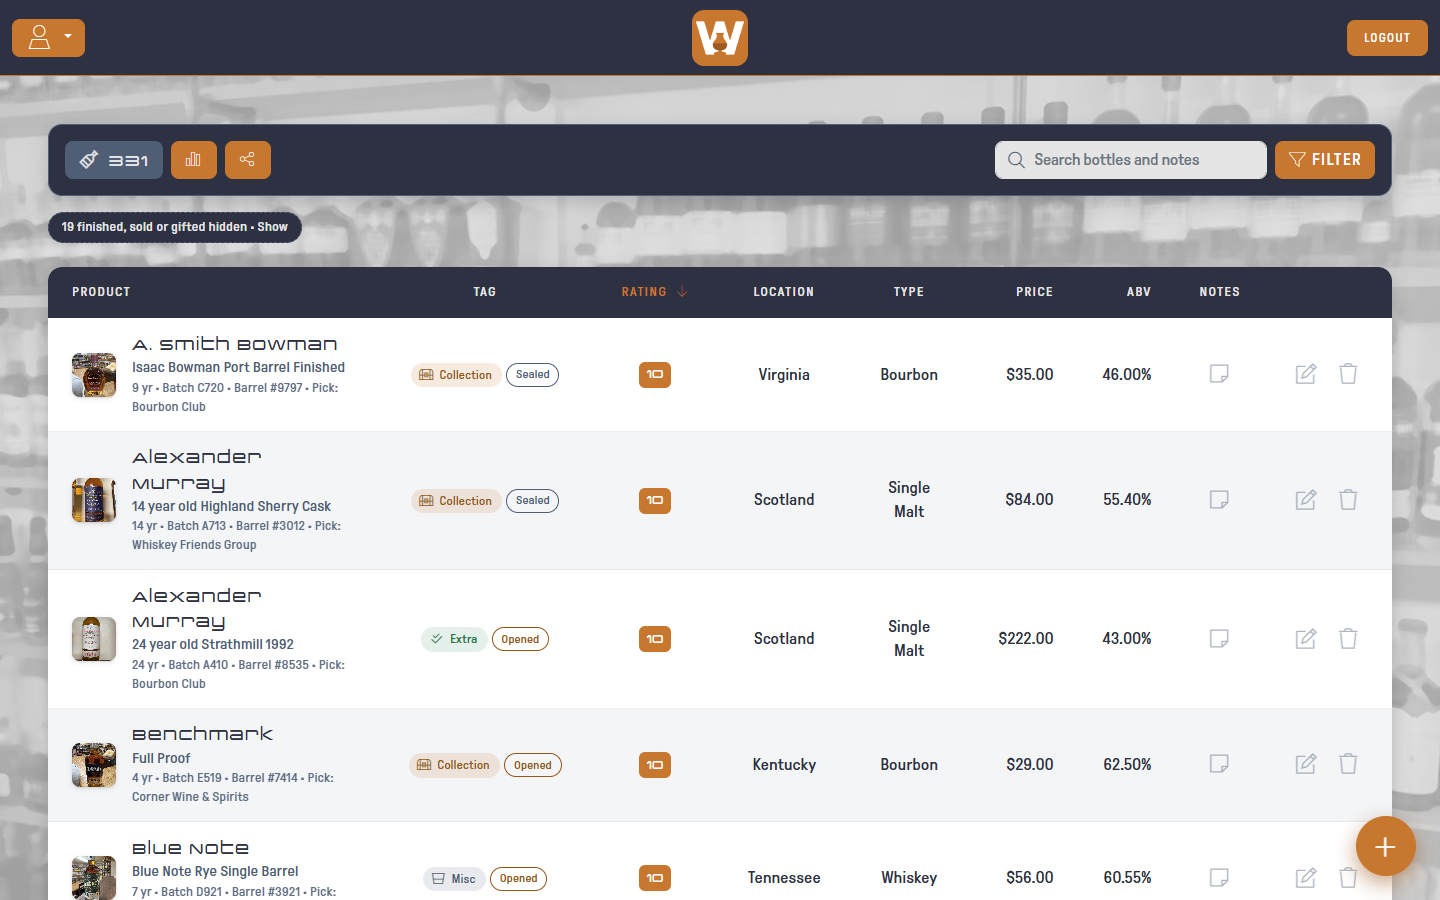Add a new bottle with the plus button
The height and width of the screenshot is (900, 1440).
pyautogui.click(x=1386, y=846)
